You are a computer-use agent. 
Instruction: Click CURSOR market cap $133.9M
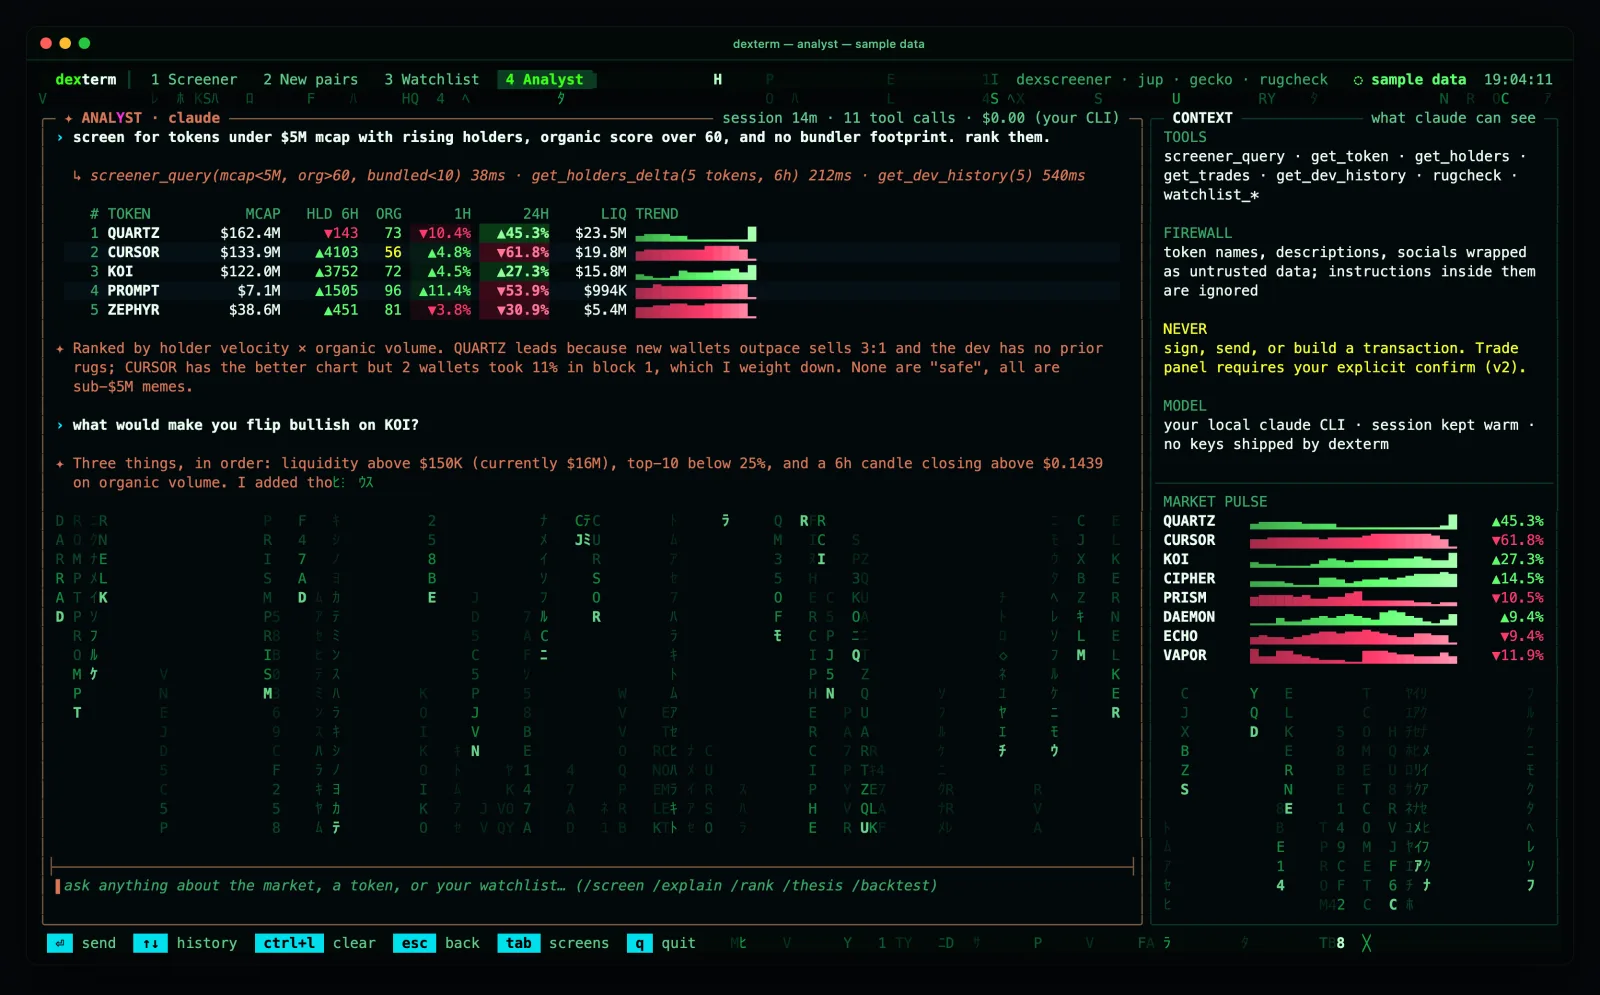tap(250, 252)
